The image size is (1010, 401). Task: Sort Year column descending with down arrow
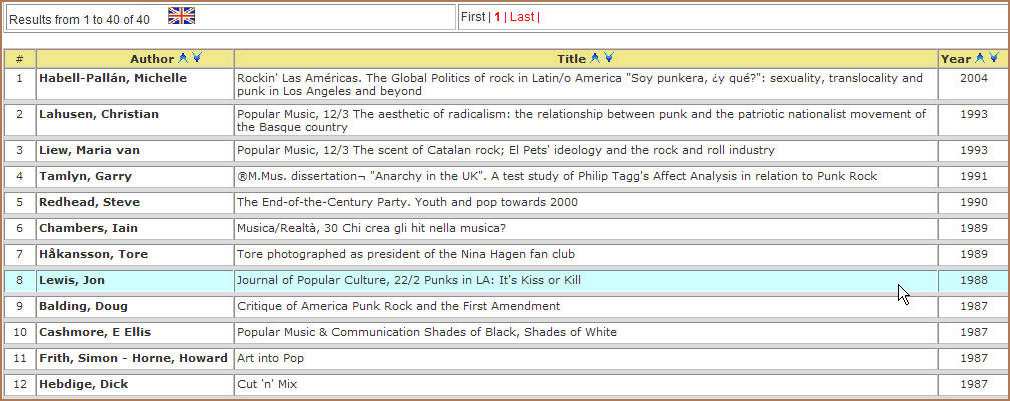click(993, 59)
